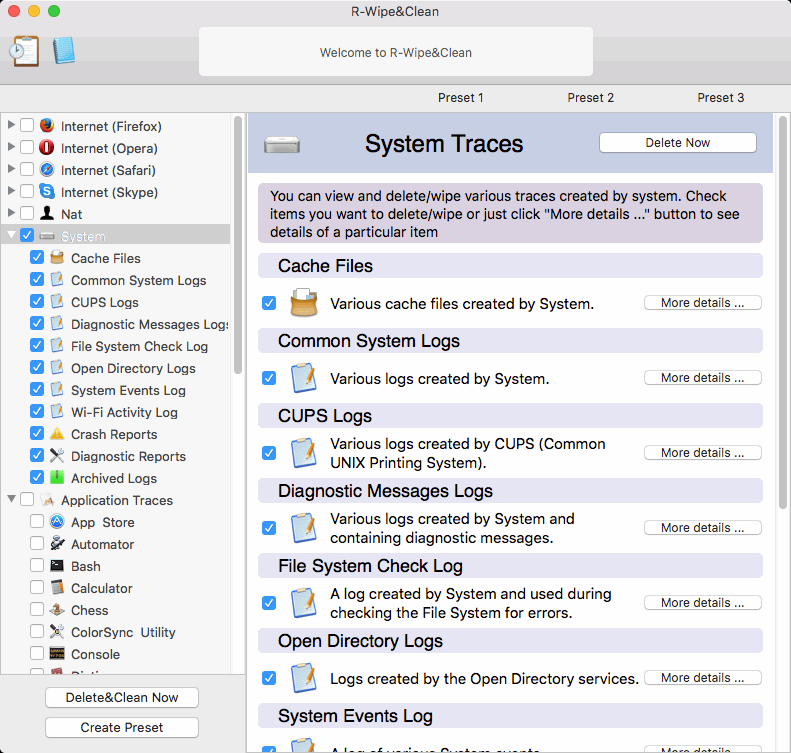
Task: Select Preset 3
Action: pos(720,98)
